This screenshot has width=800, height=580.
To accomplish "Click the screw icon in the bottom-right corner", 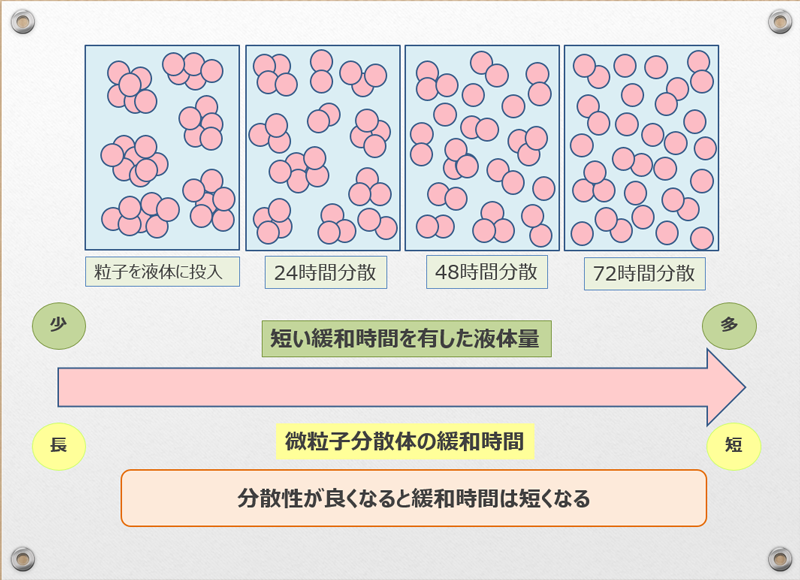I will [779, 558].
